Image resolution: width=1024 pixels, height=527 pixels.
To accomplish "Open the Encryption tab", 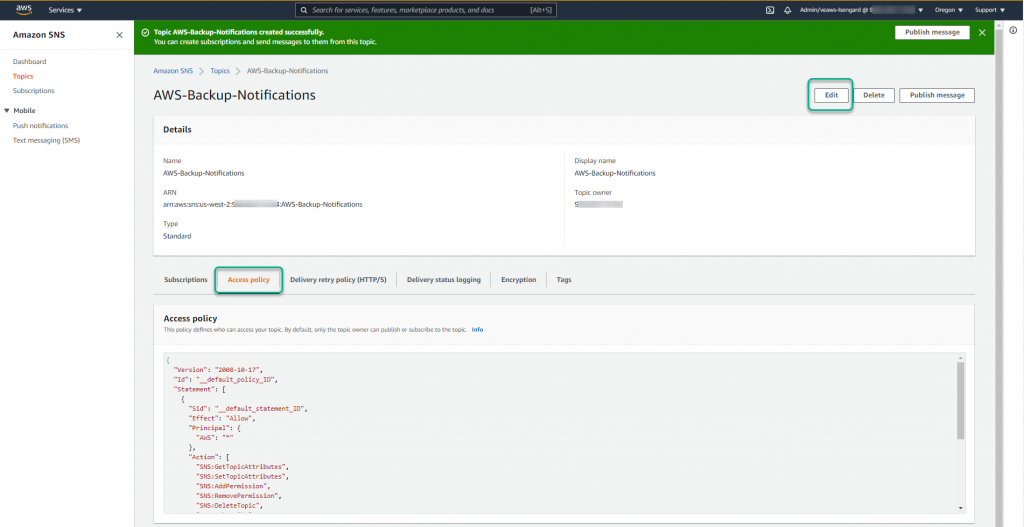I will [x=518, y=280].
